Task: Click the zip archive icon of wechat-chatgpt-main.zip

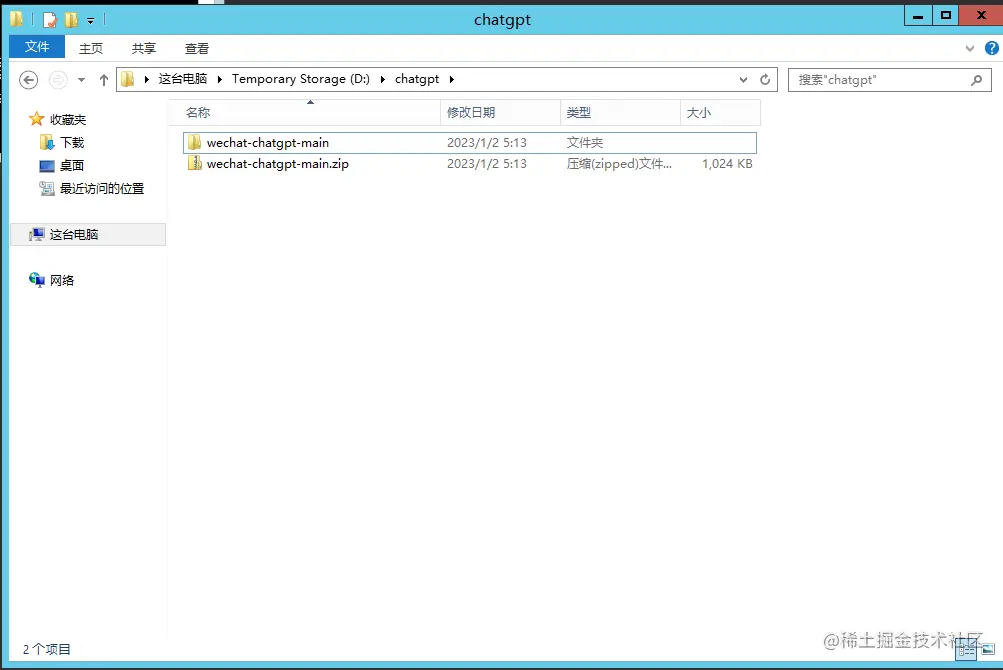Action: 194,163
